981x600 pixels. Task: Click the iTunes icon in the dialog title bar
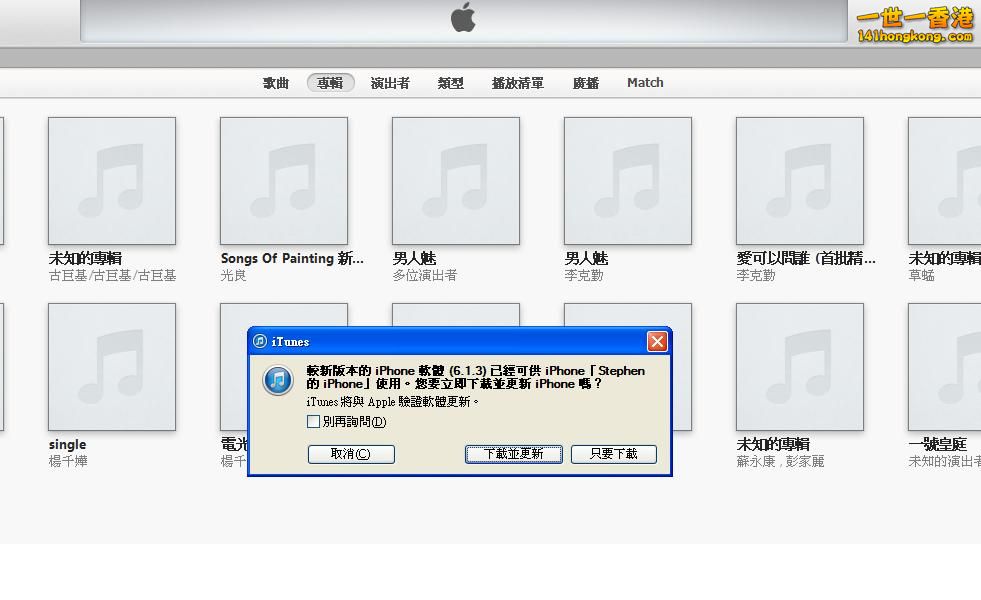tap(261, 341)
